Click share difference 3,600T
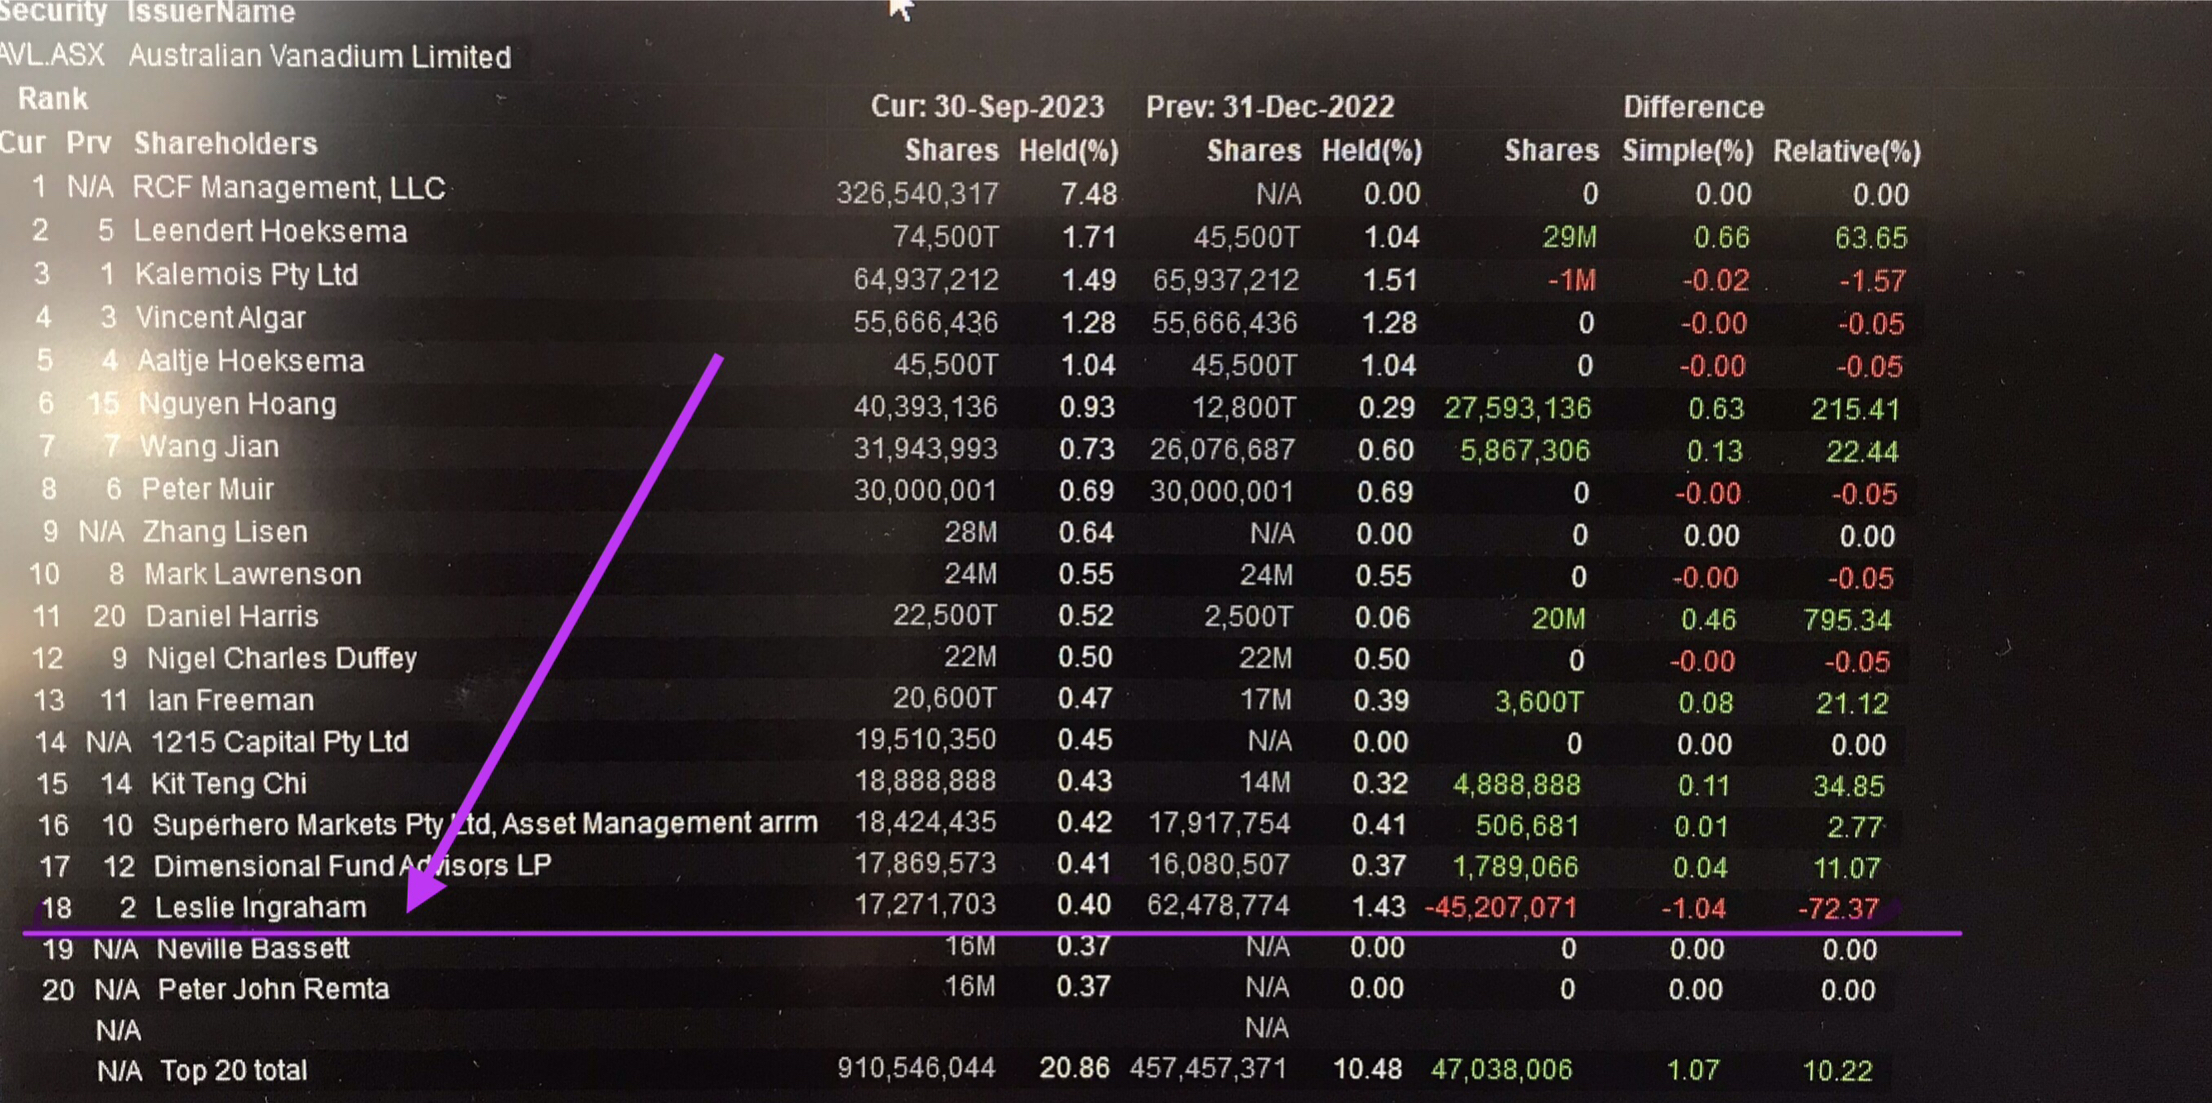 click(x=1539, y=702)
